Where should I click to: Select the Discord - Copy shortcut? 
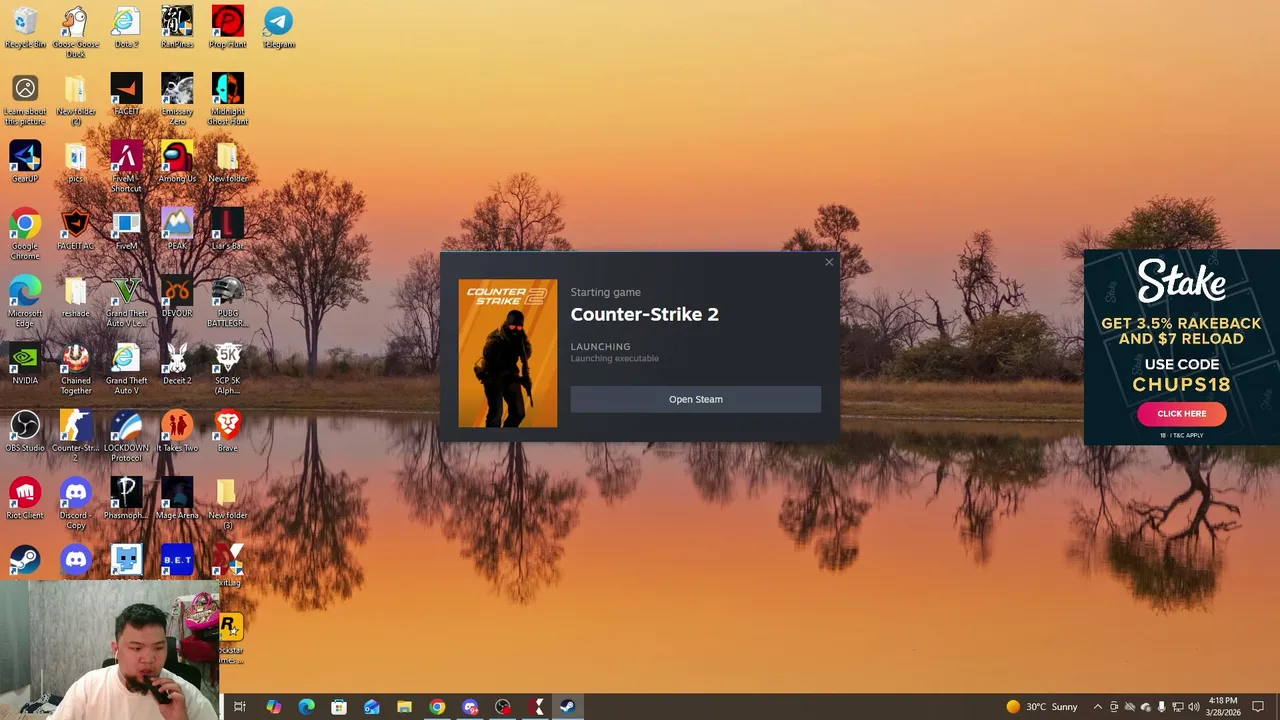point(76,503)
